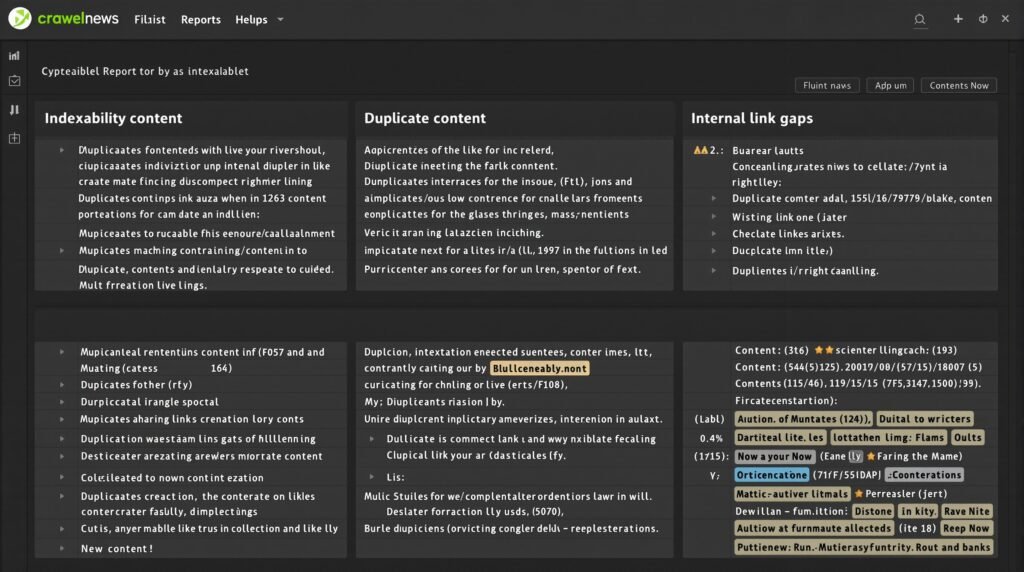Open the Reports menu
Viewport: 1024px width, 572px height.
pyautogui.click(x=200, y=20)
